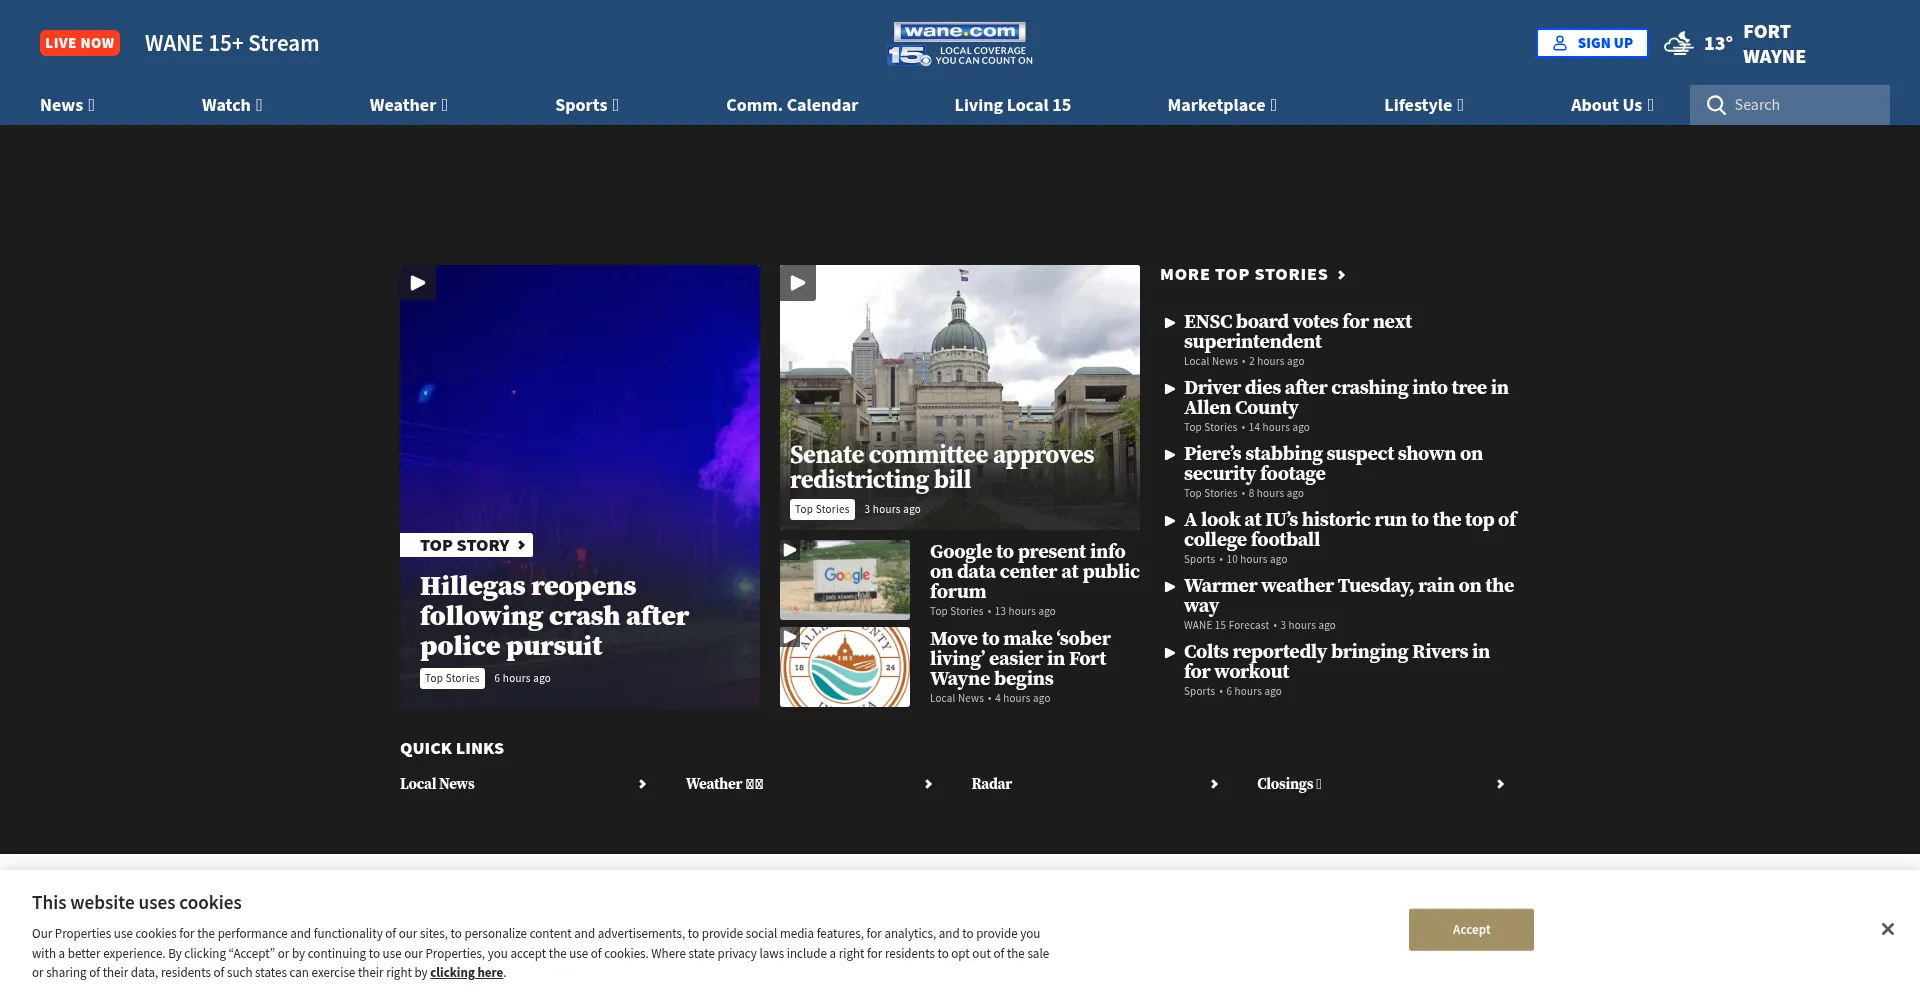1920x993 pixels.
Task: Play the Hillegas top story video icon
Action: [x=418, y=283]
